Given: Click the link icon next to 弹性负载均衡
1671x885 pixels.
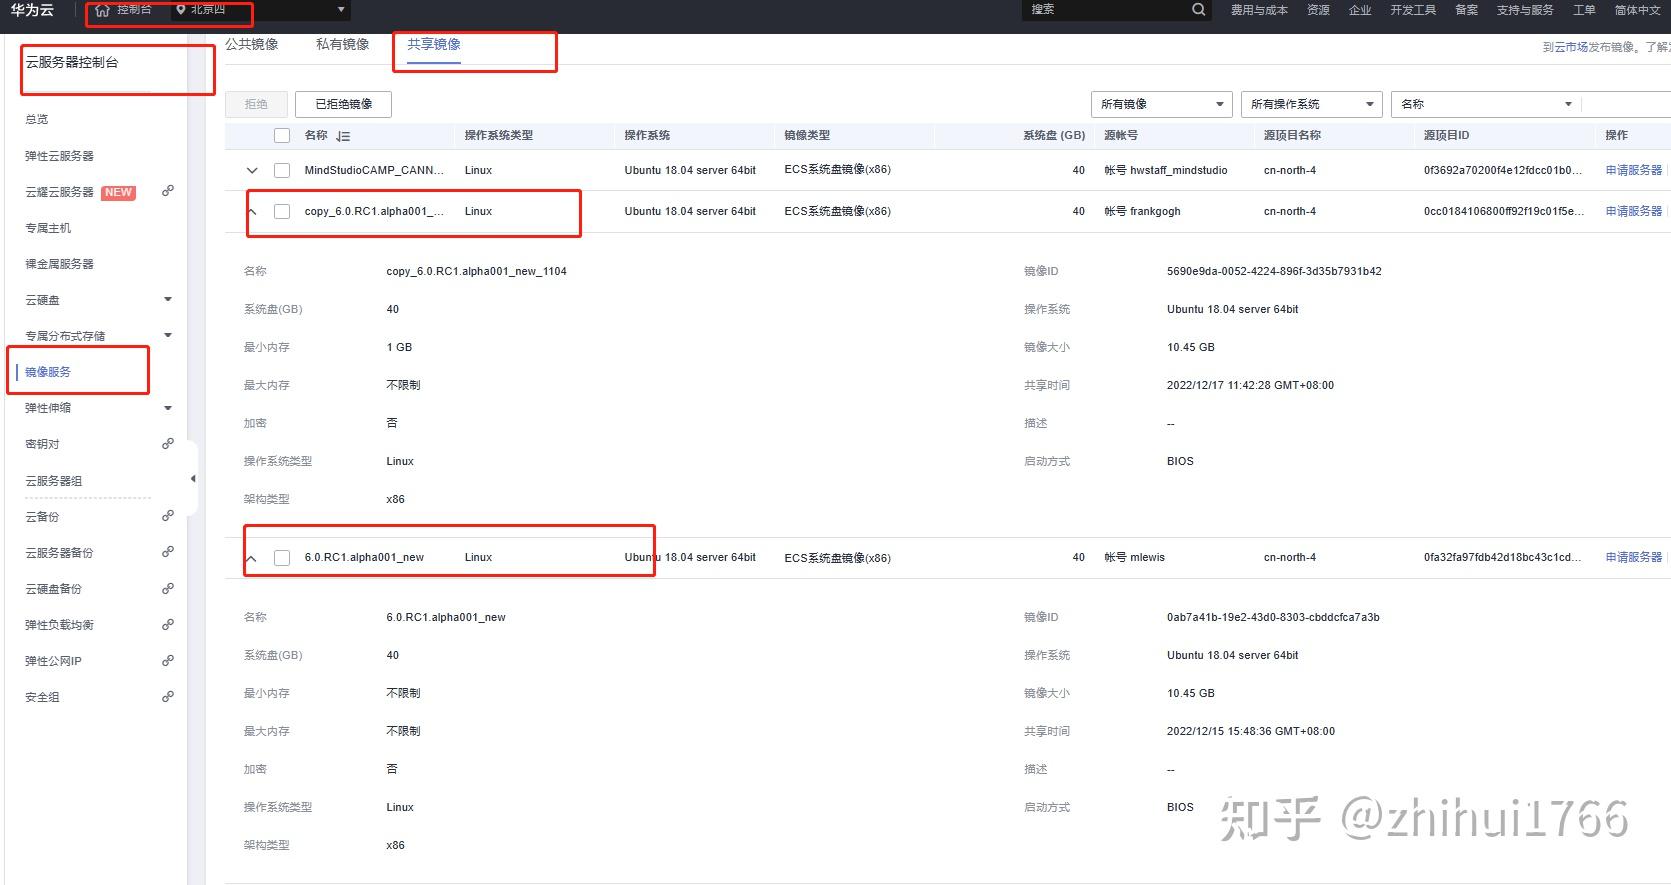Looking at the screenshot, I should [168, 624].
